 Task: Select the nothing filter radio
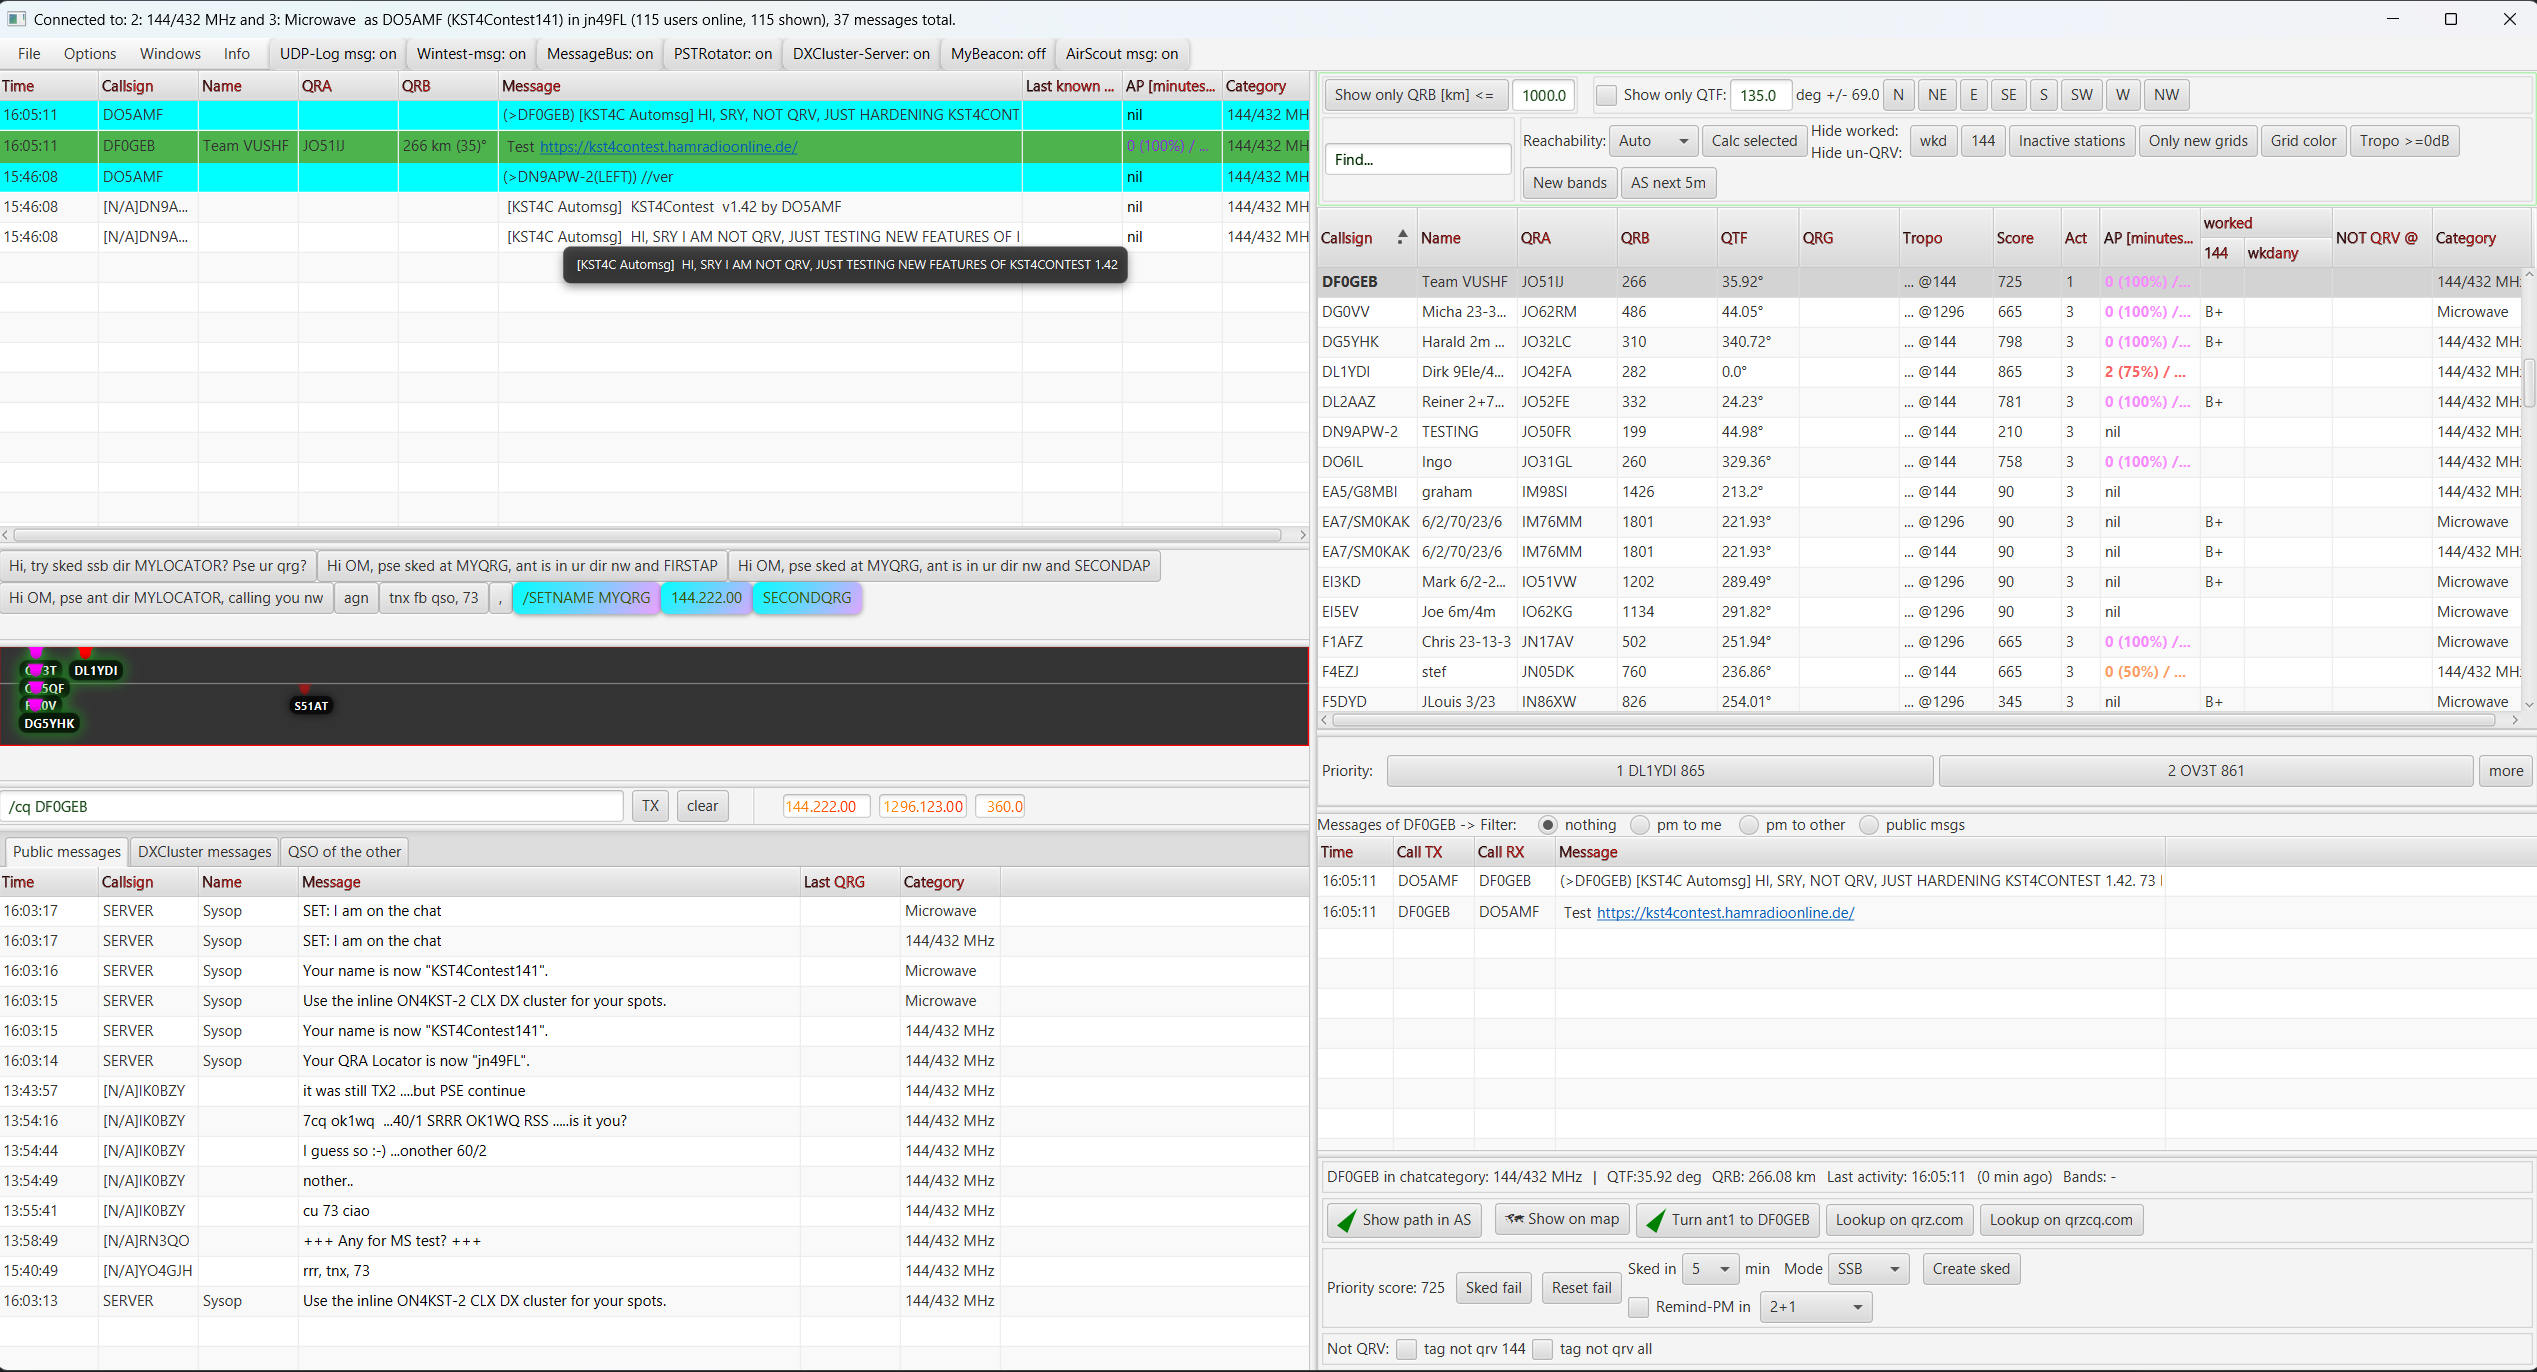(1548, 825)
